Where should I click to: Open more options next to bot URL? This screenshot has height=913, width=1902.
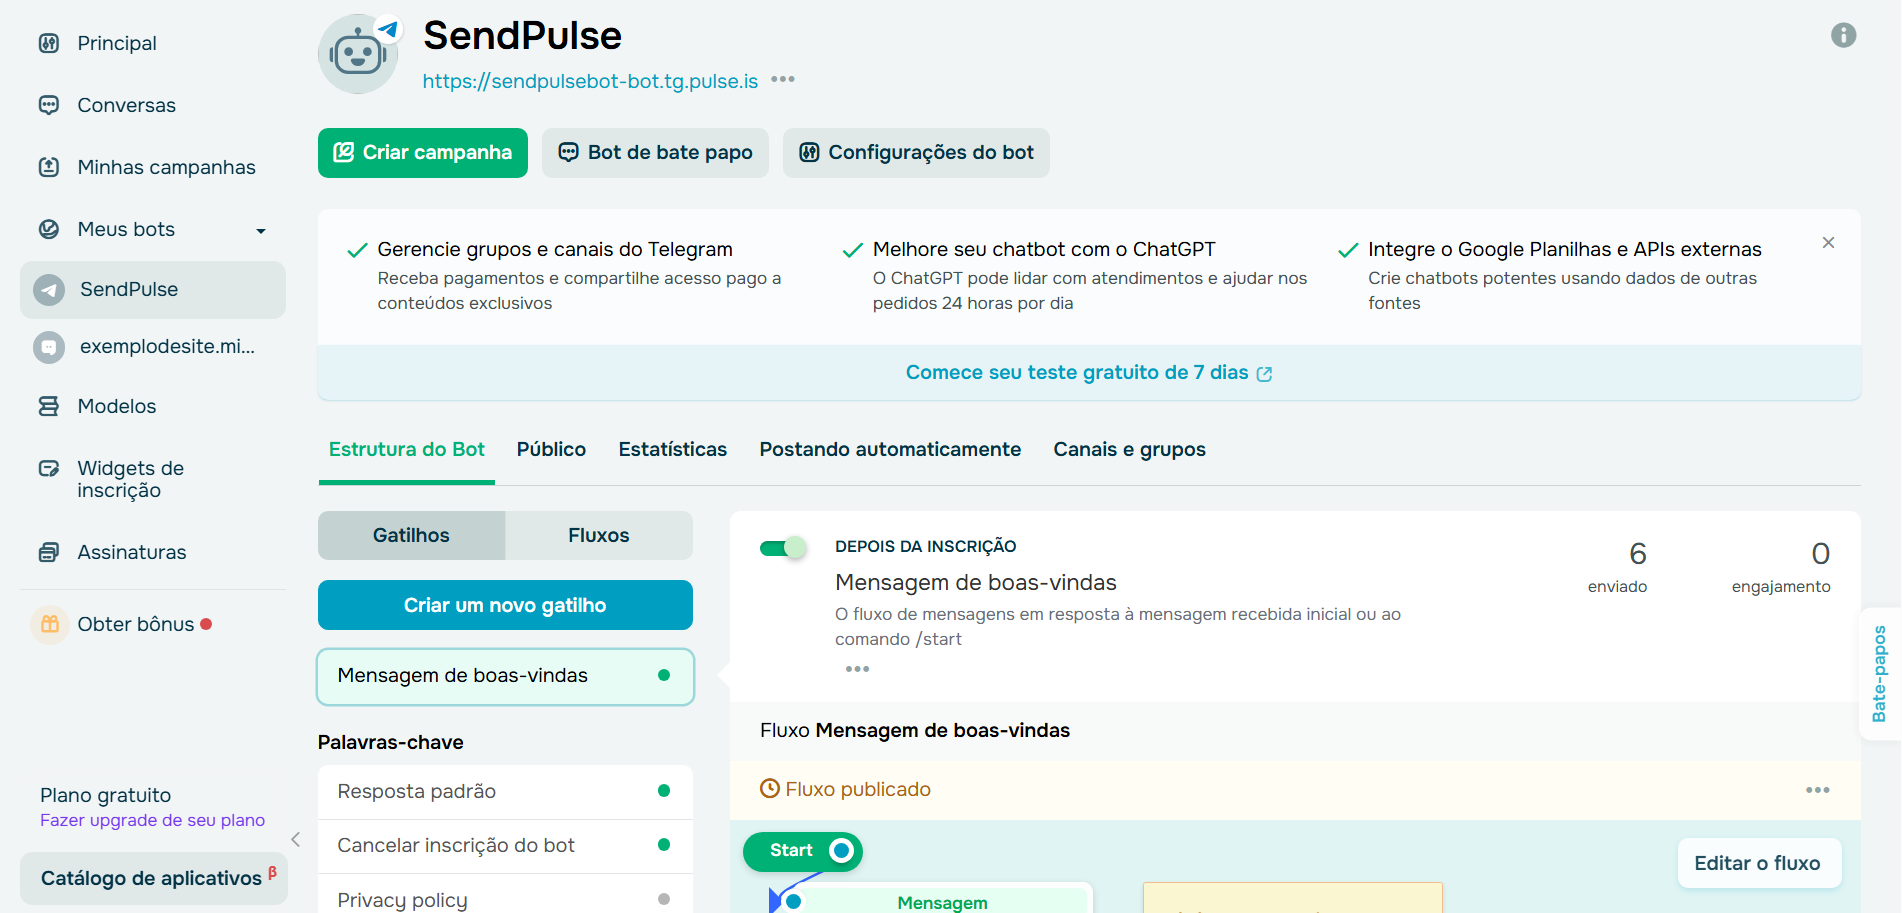[783, 79]
